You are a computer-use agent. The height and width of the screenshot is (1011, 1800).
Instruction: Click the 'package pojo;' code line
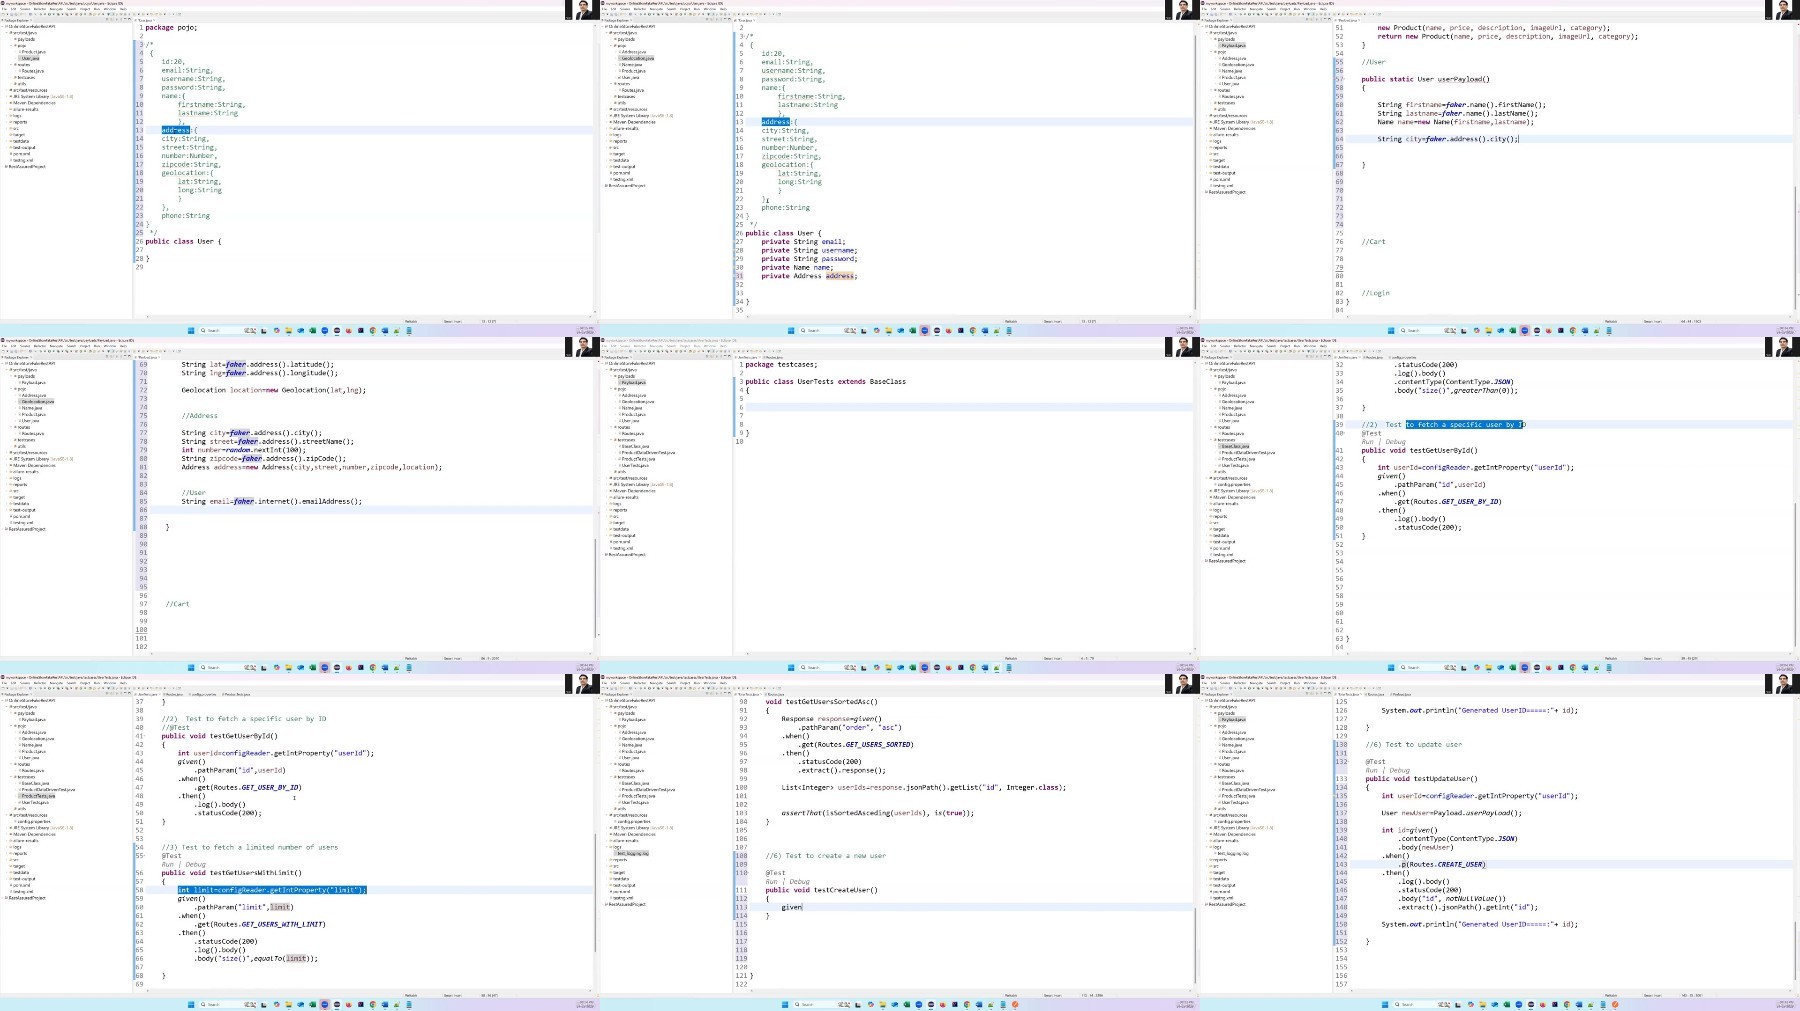coord(171,27)
